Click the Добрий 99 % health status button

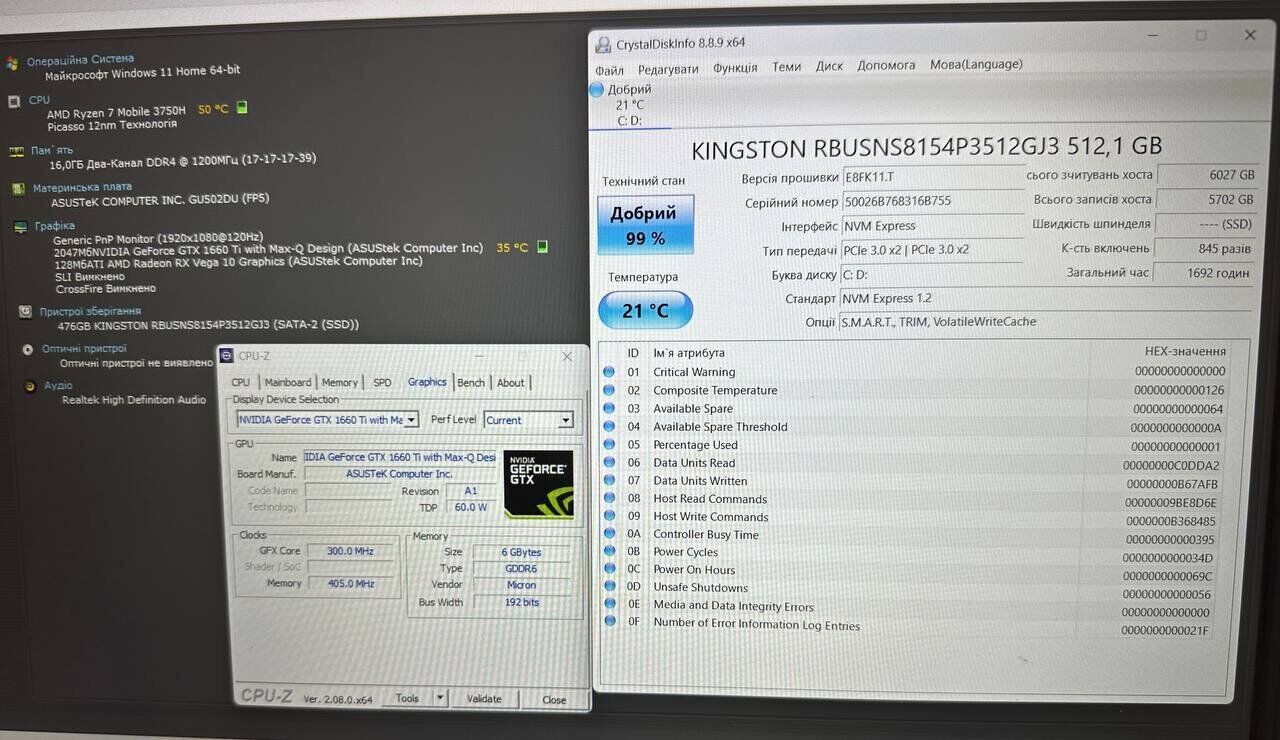pos(645,225)
